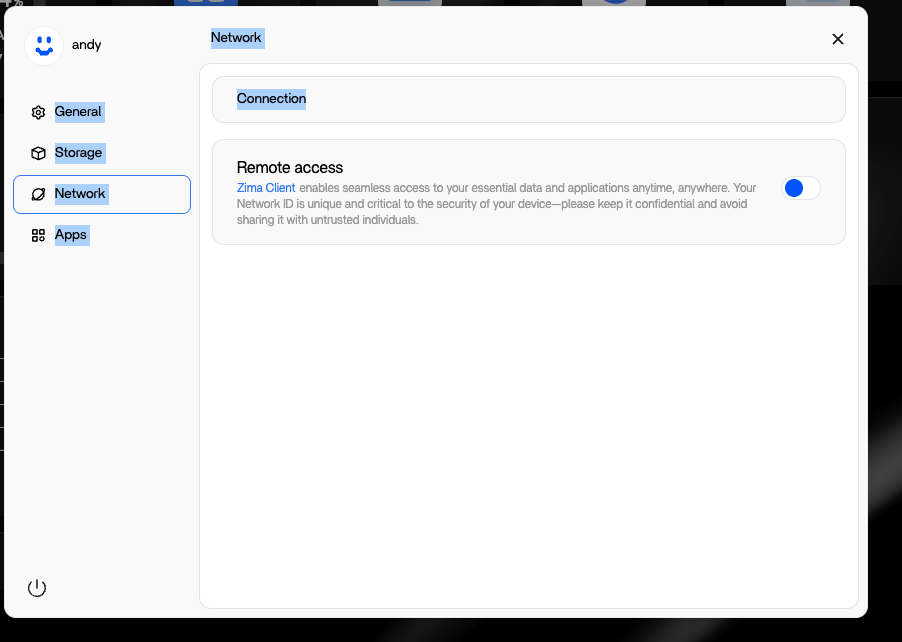Close the settings dialog with the X
Image resolution: width=902 pixels, height=642 pixels.
pyautogui.click(x=838, y=39)
